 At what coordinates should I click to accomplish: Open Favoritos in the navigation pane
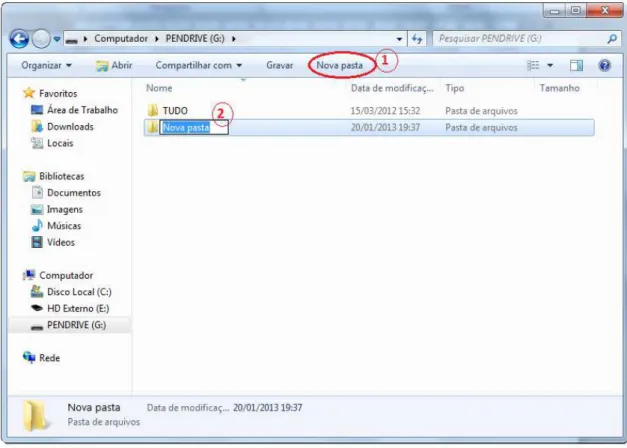[58, 94]
